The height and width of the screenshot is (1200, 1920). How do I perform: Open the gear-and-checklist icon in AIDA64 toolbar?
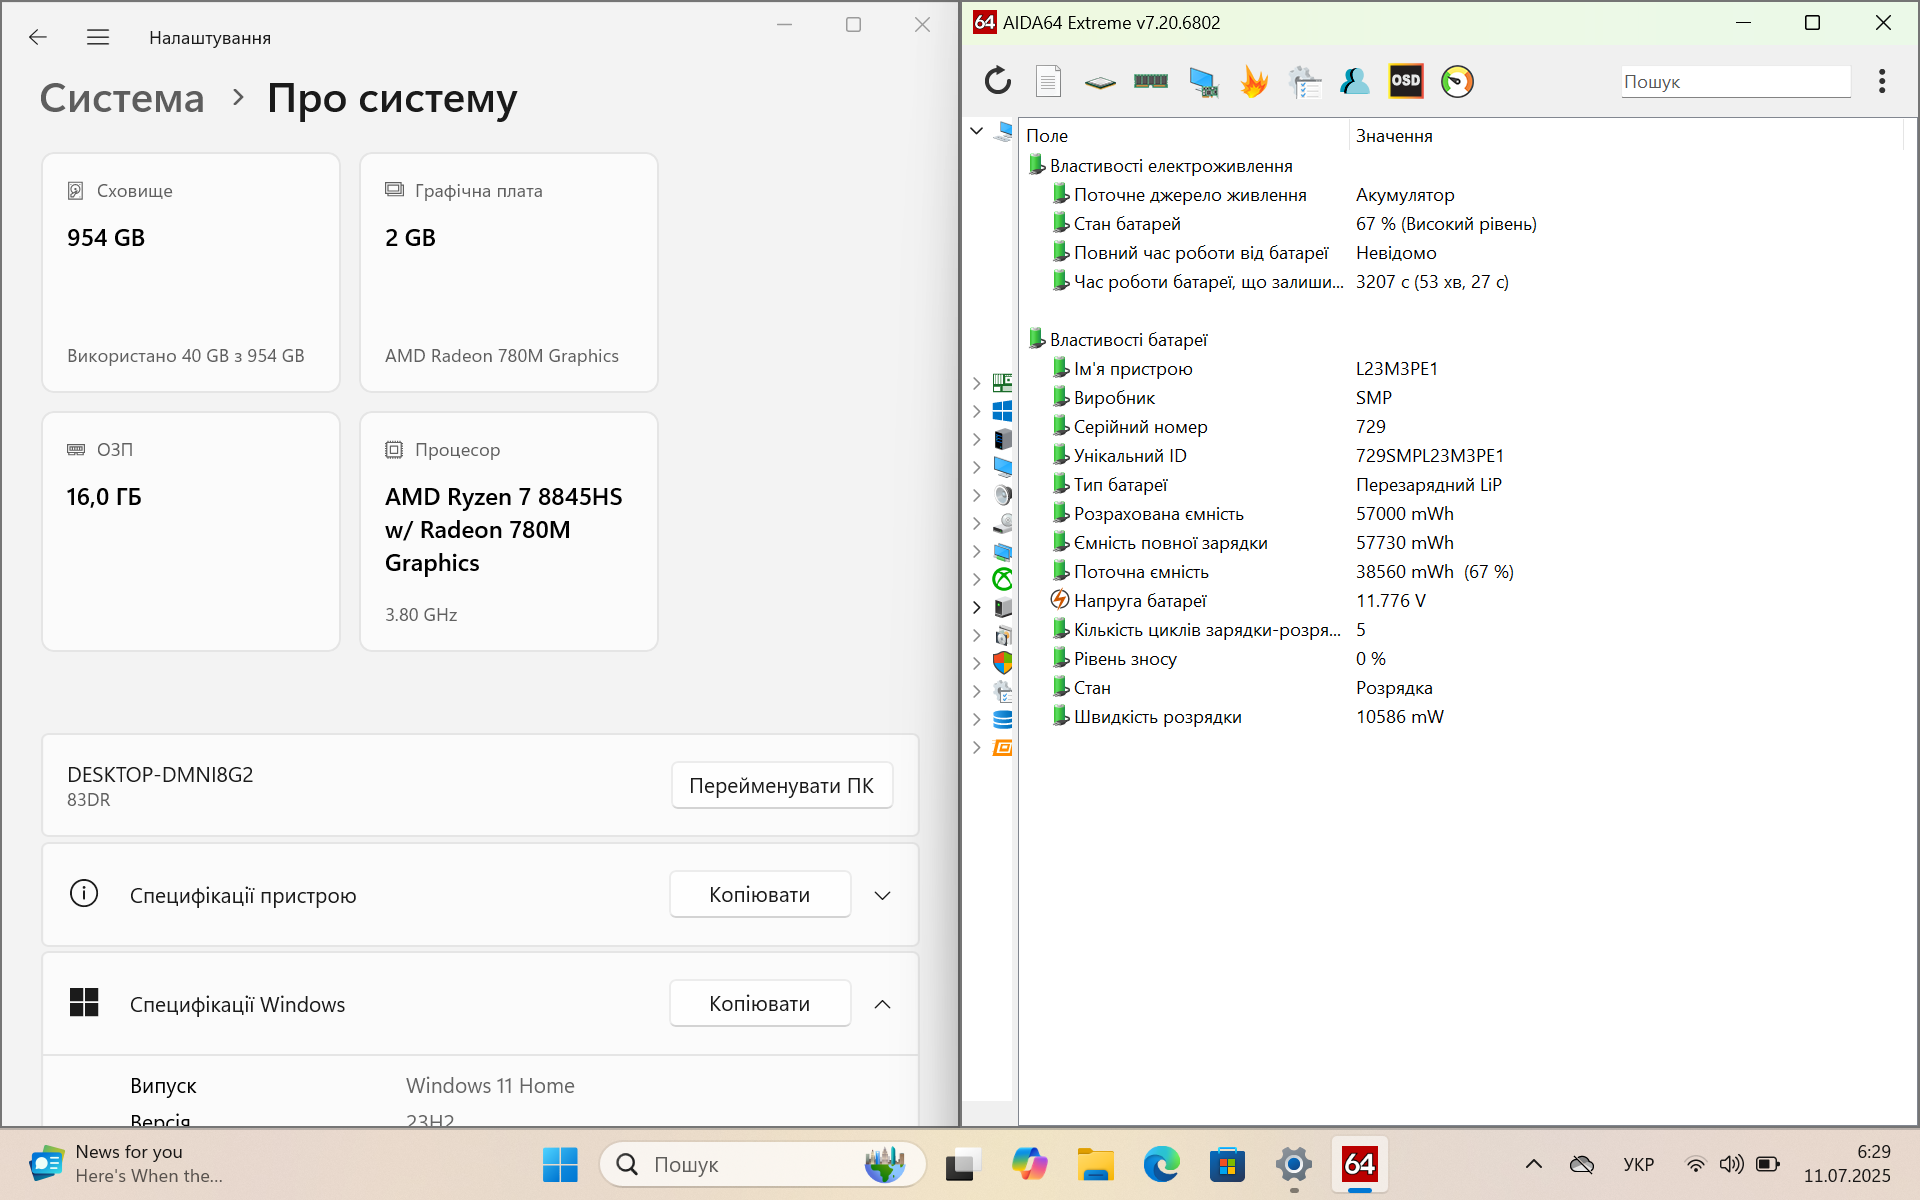tap(1305, 82)
